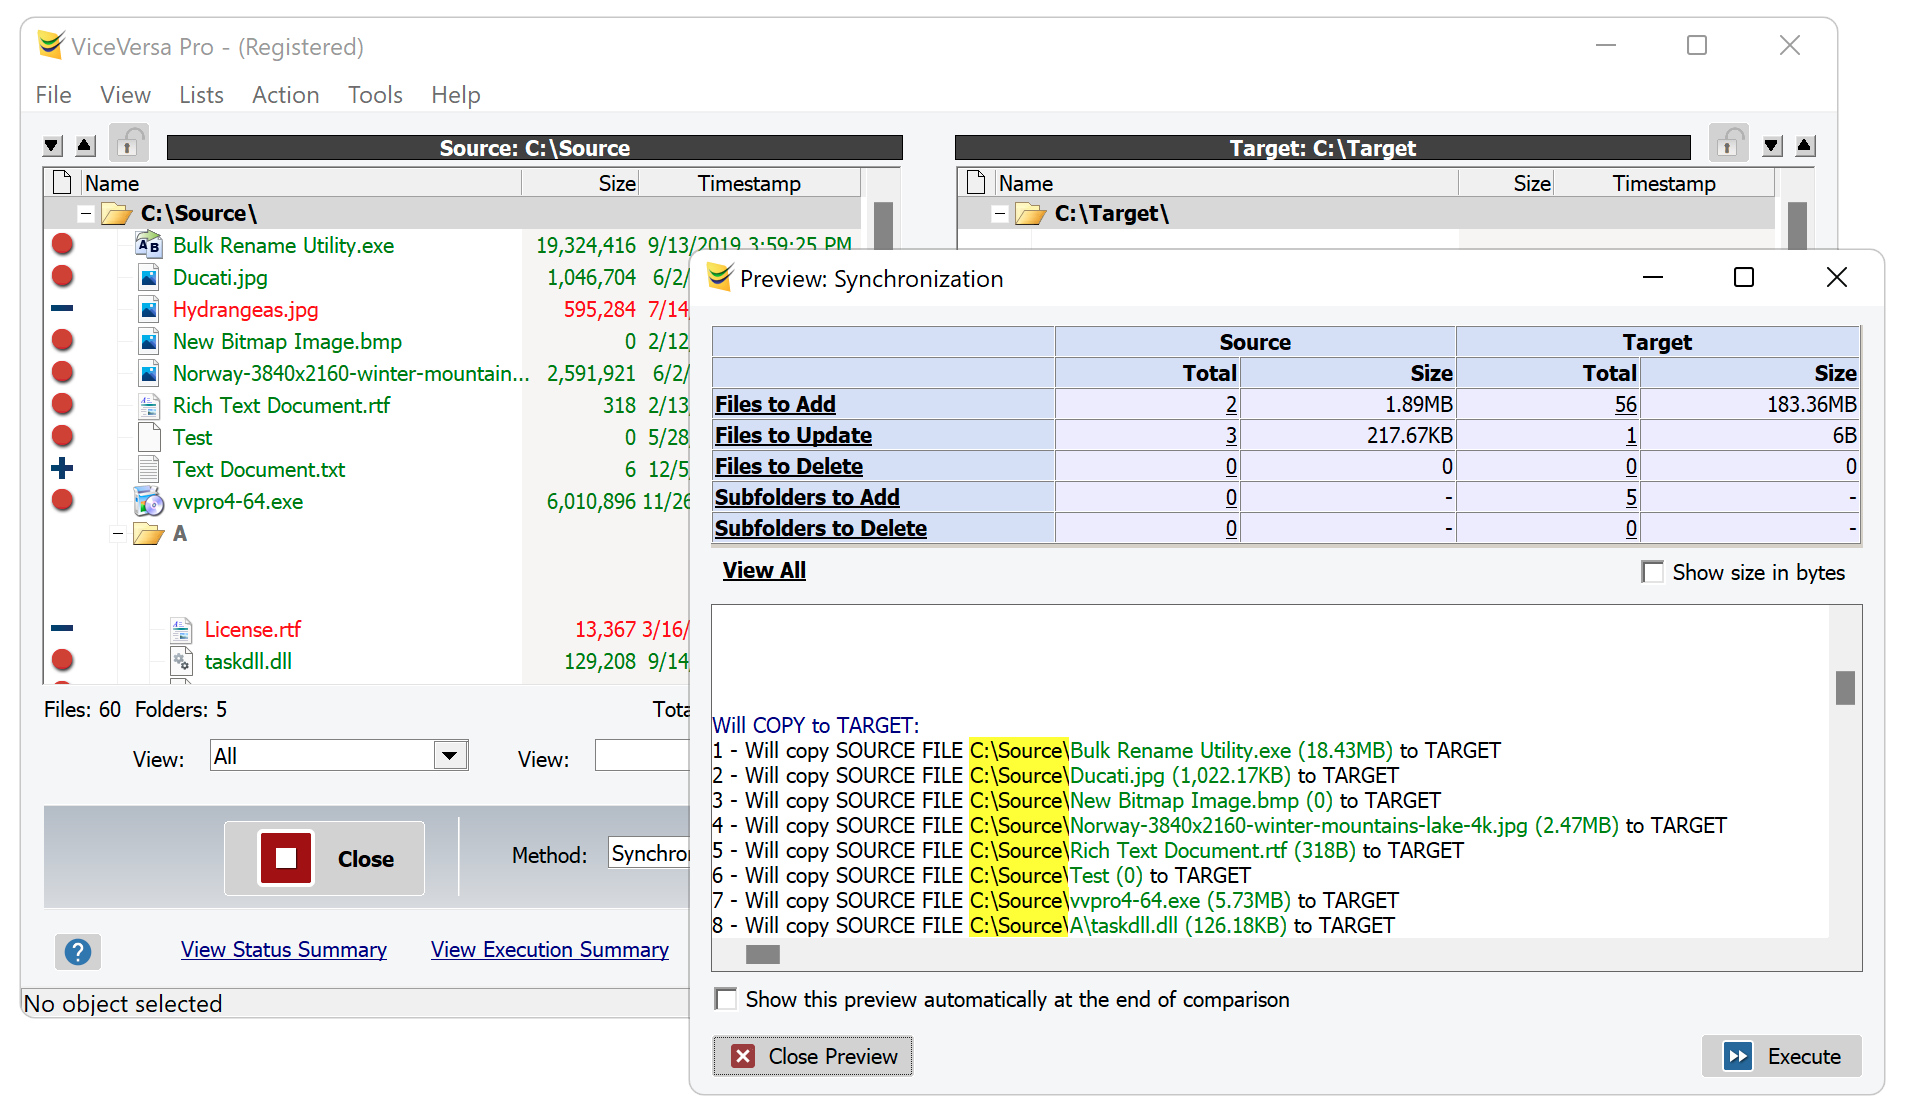Open View Status Summary link

coord(284,949)
